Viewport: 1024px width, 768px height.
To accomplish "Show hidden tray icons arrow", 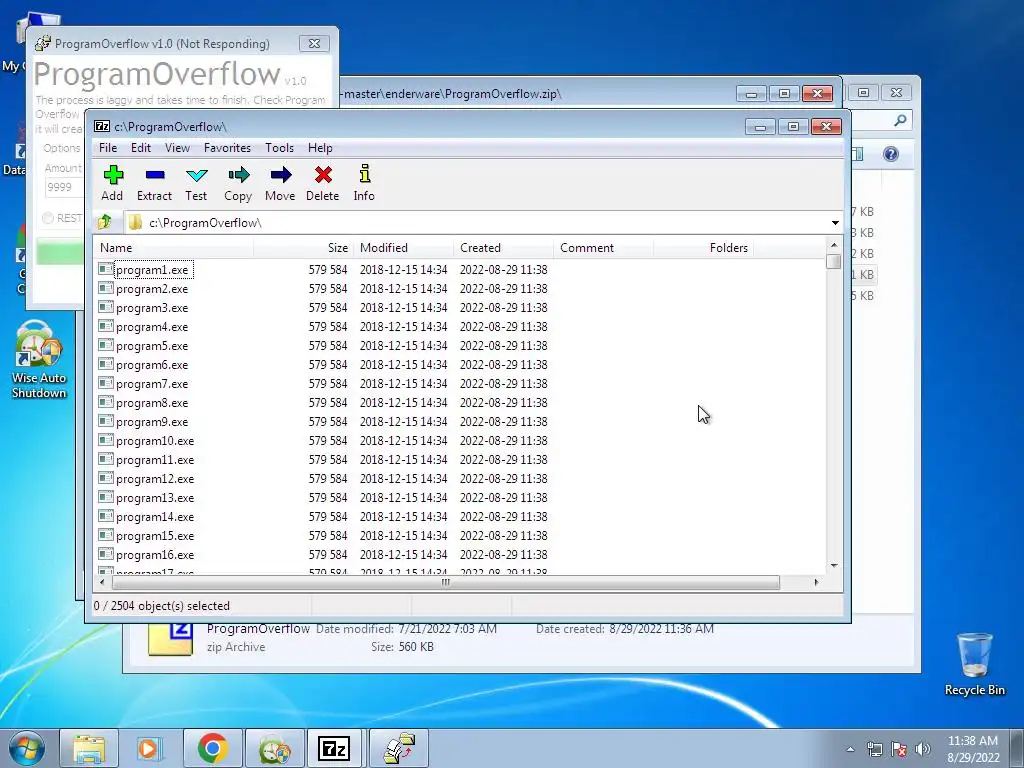I will [850, 749].
